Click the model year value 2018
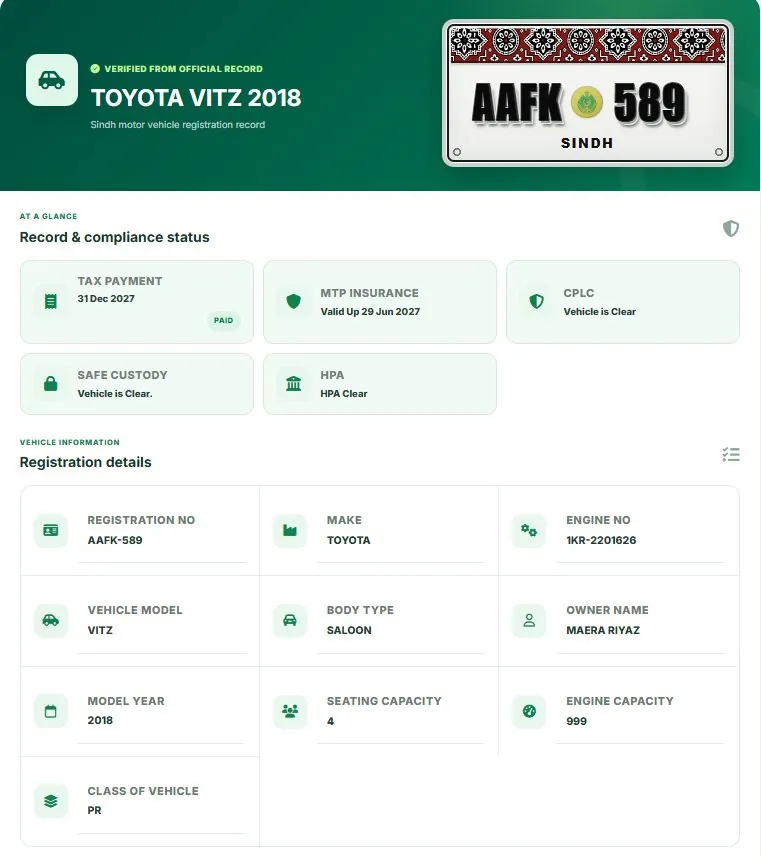This screenshot has height=856, width=761. tap(100, 721)
